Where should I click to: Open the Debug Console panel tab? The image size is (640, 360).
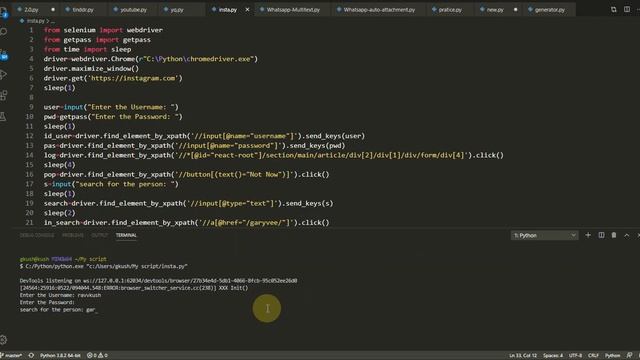pos(37,236)
